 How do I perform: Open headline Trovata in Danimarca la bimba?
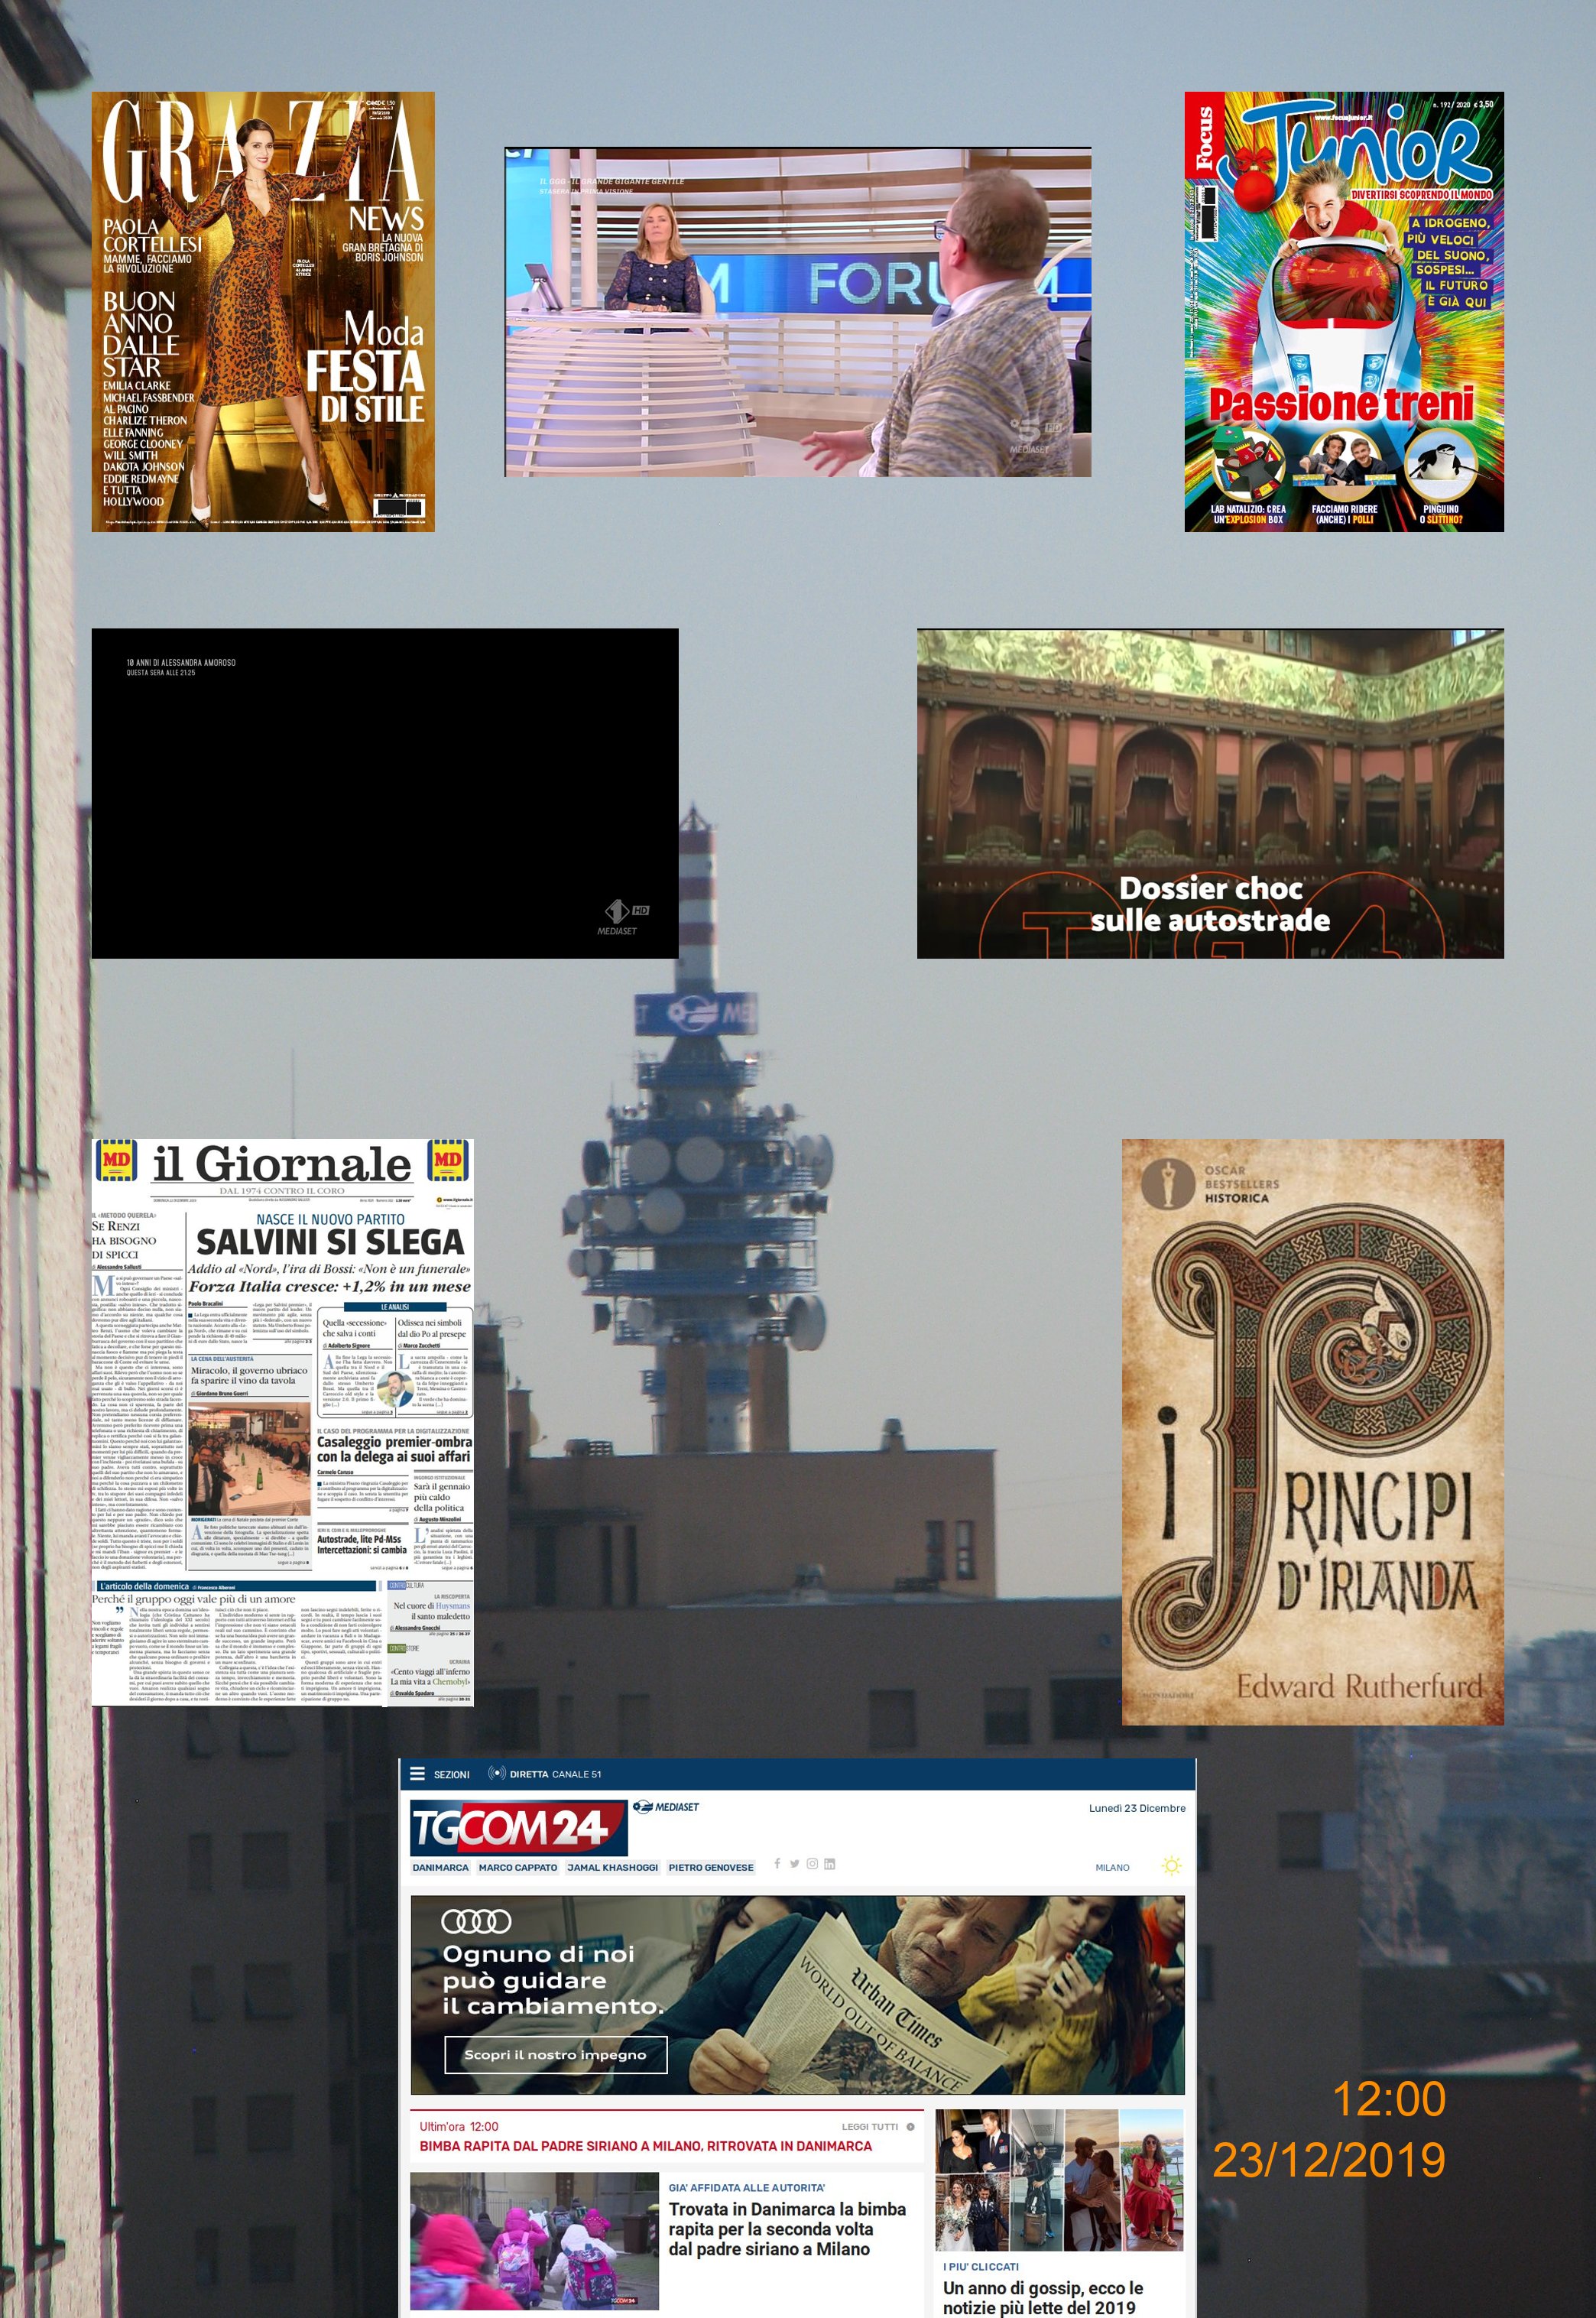click(786, 2229)
